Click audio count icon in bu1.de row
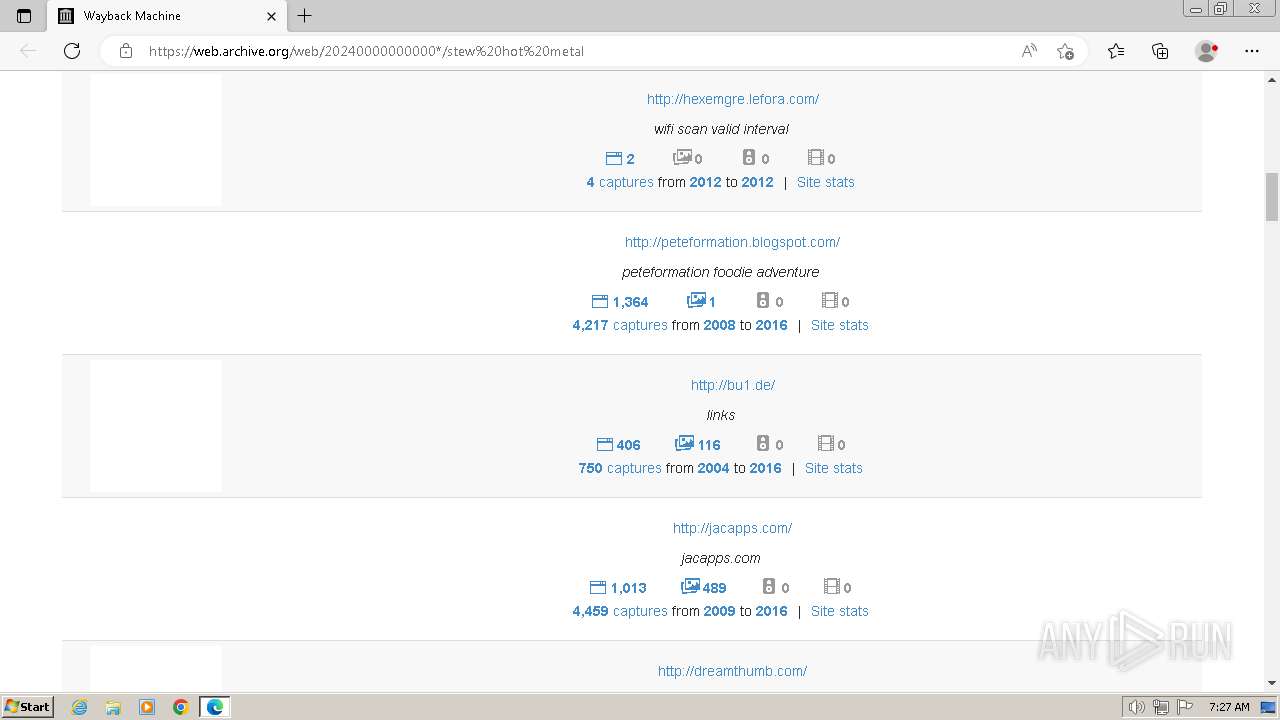 pos(763,443)
